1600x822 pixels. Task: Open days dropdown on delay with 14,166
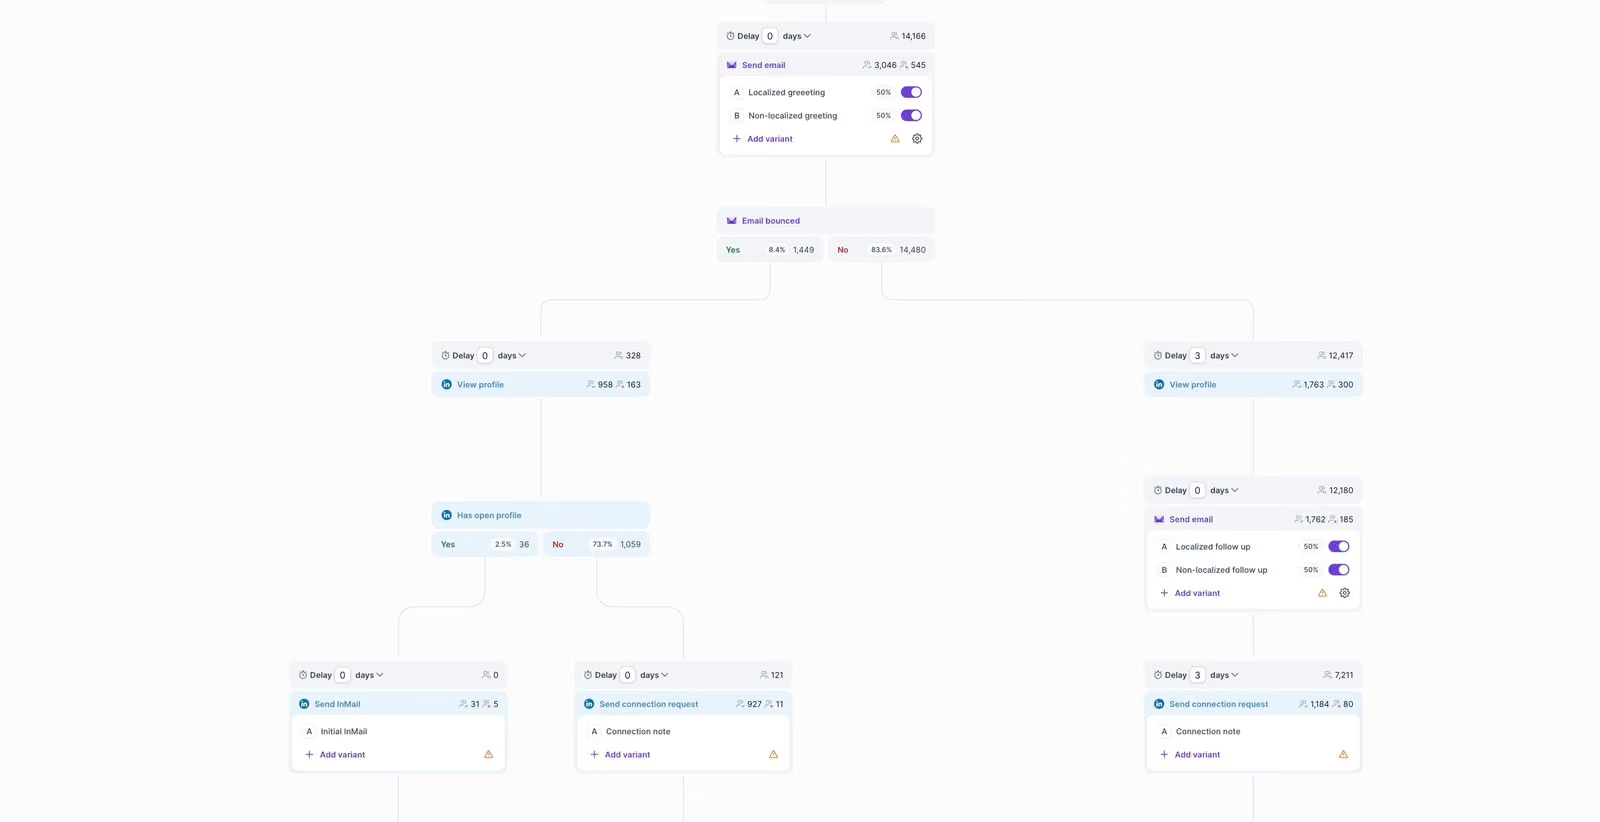tap(797, 36)
